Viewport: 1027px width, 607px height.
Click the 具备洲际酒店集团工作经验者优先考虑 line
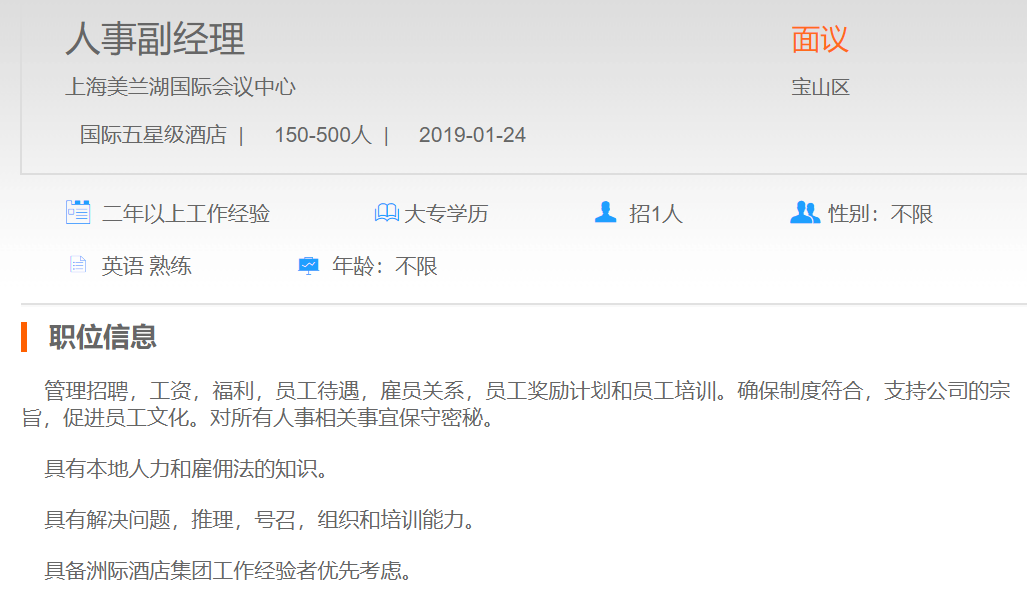[x=228, y=572]
